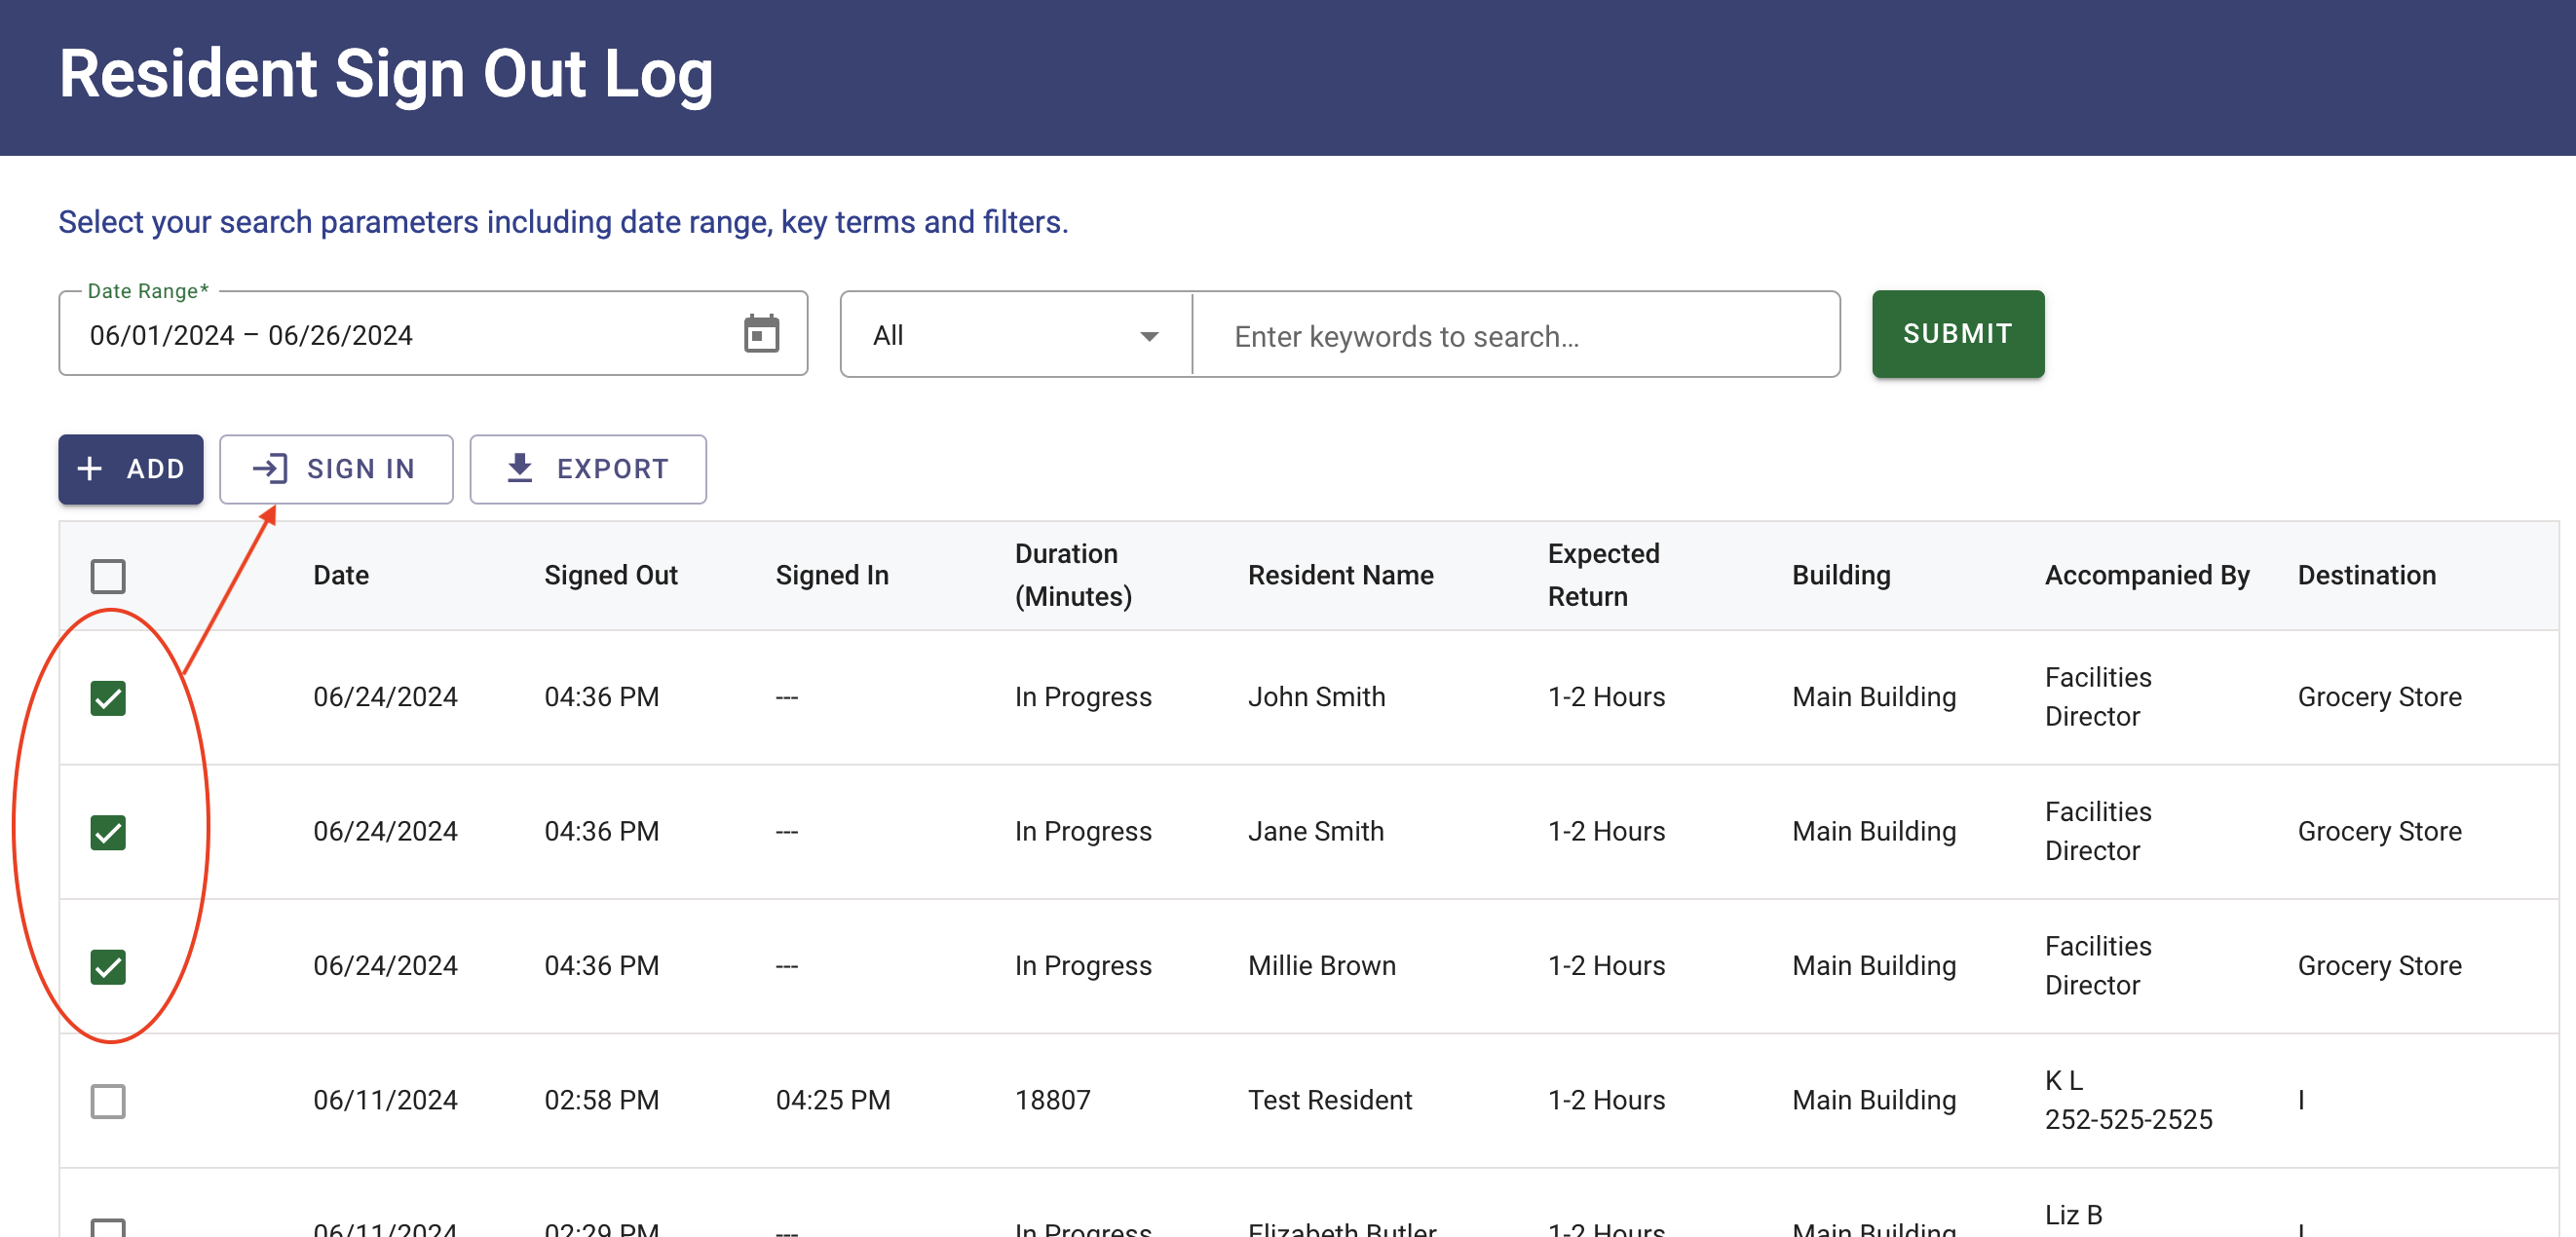Click the SUBMIT button

tap(1957, 333)
